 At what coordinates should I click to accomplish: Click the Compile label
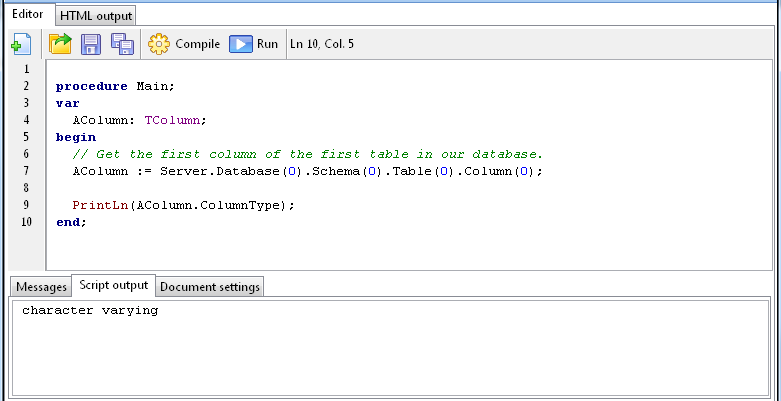coord(198,44)
